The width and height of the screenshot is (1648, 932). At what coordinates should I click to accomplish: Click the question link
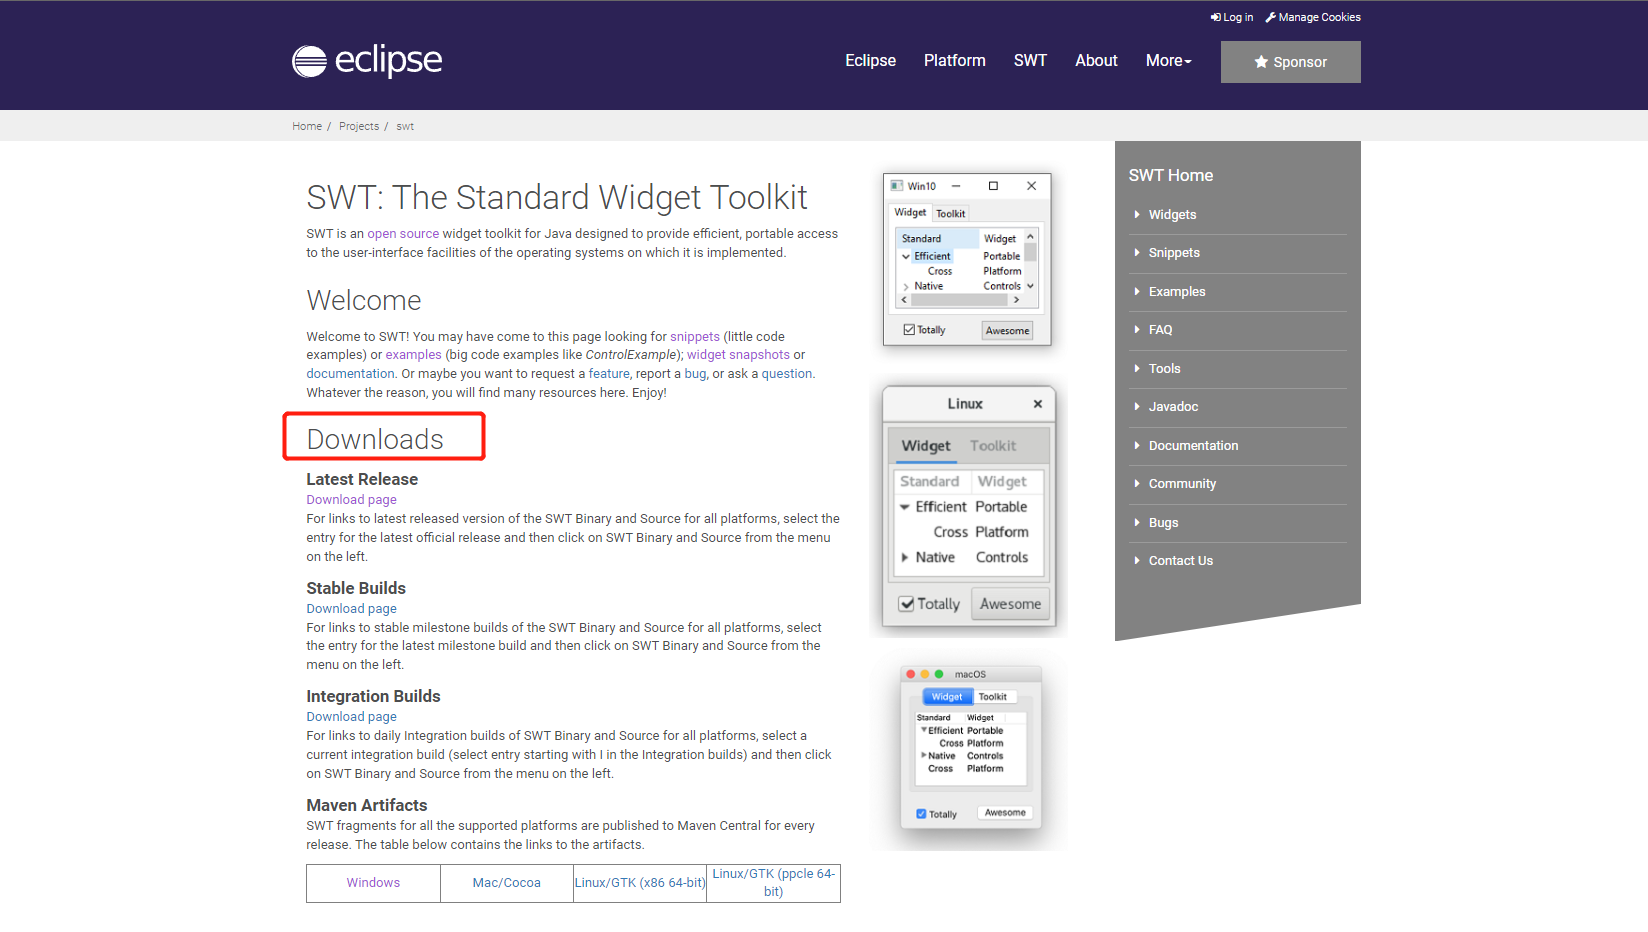click(x=787, y=374)
